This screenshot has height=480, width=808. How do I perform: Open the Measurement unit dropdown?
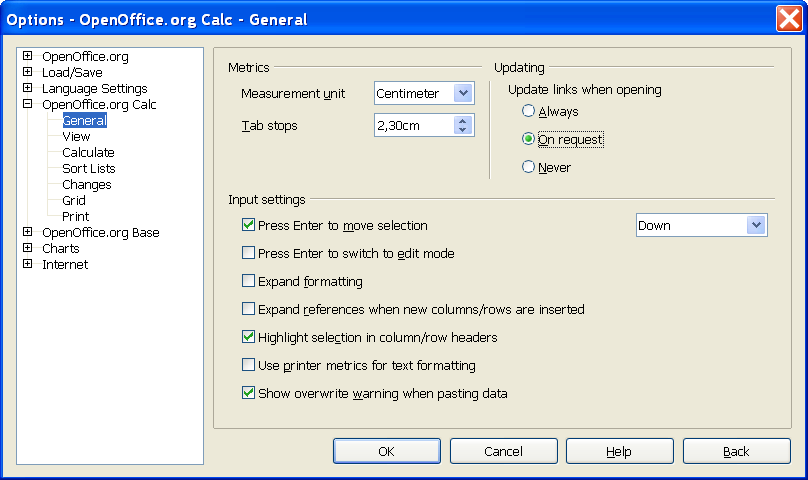click(x=463, y=93)
